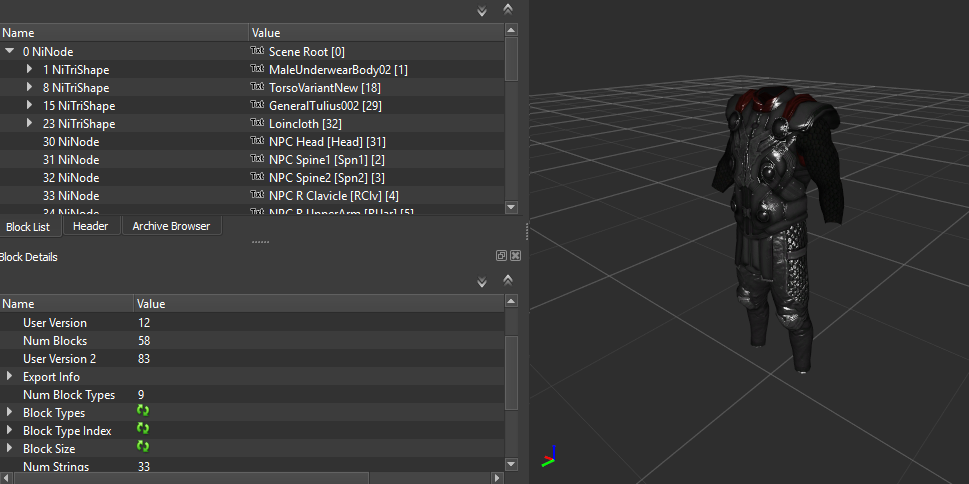Select the 31 NiNode row
Image resolution: width=969 pixels, height=484 pixels.
[x=252, y=159]
